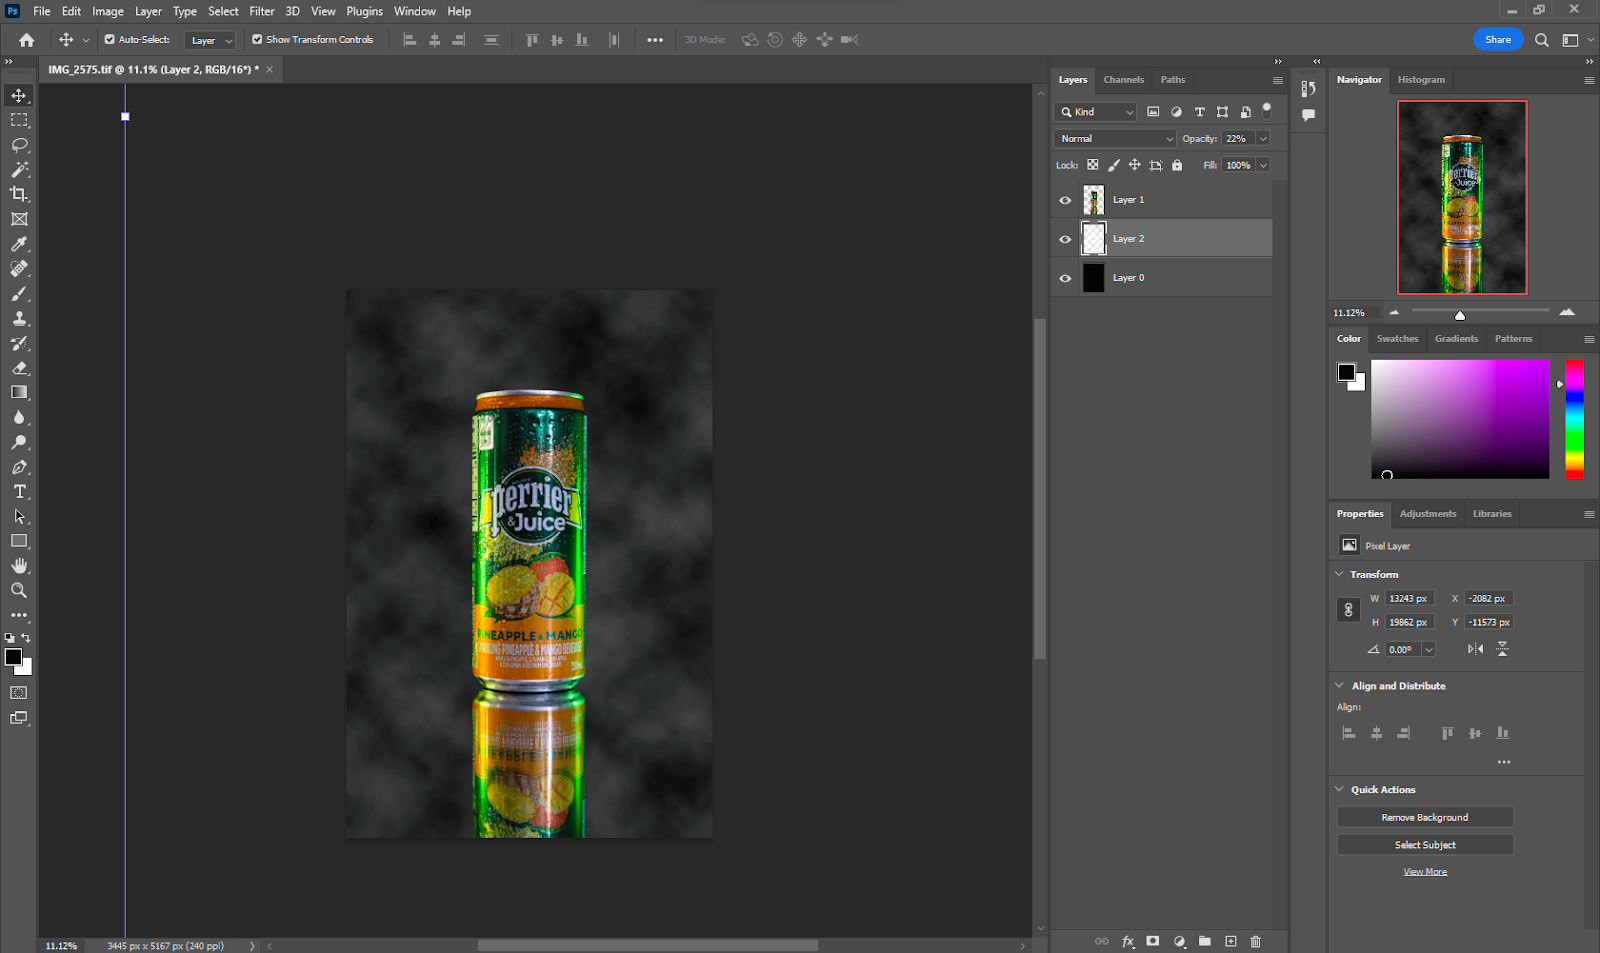Click the Navigator zoom slider handle
Screen dimensions: 1600x953
point(1460,315)
